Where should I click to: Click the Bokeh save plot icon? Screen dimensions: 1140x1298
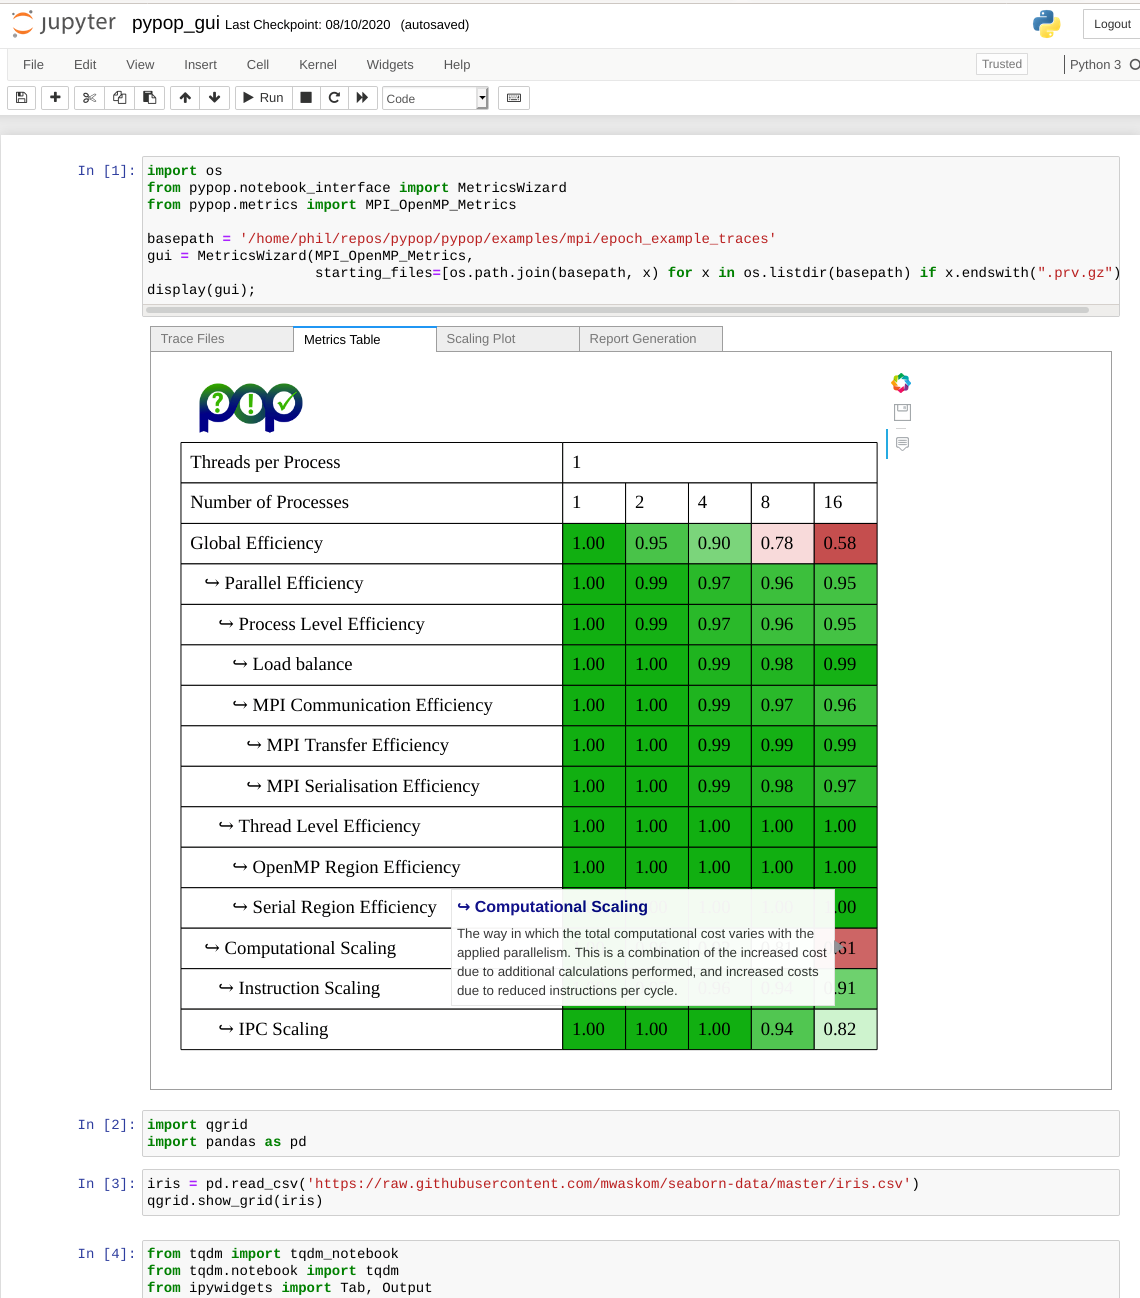[902, 412]
